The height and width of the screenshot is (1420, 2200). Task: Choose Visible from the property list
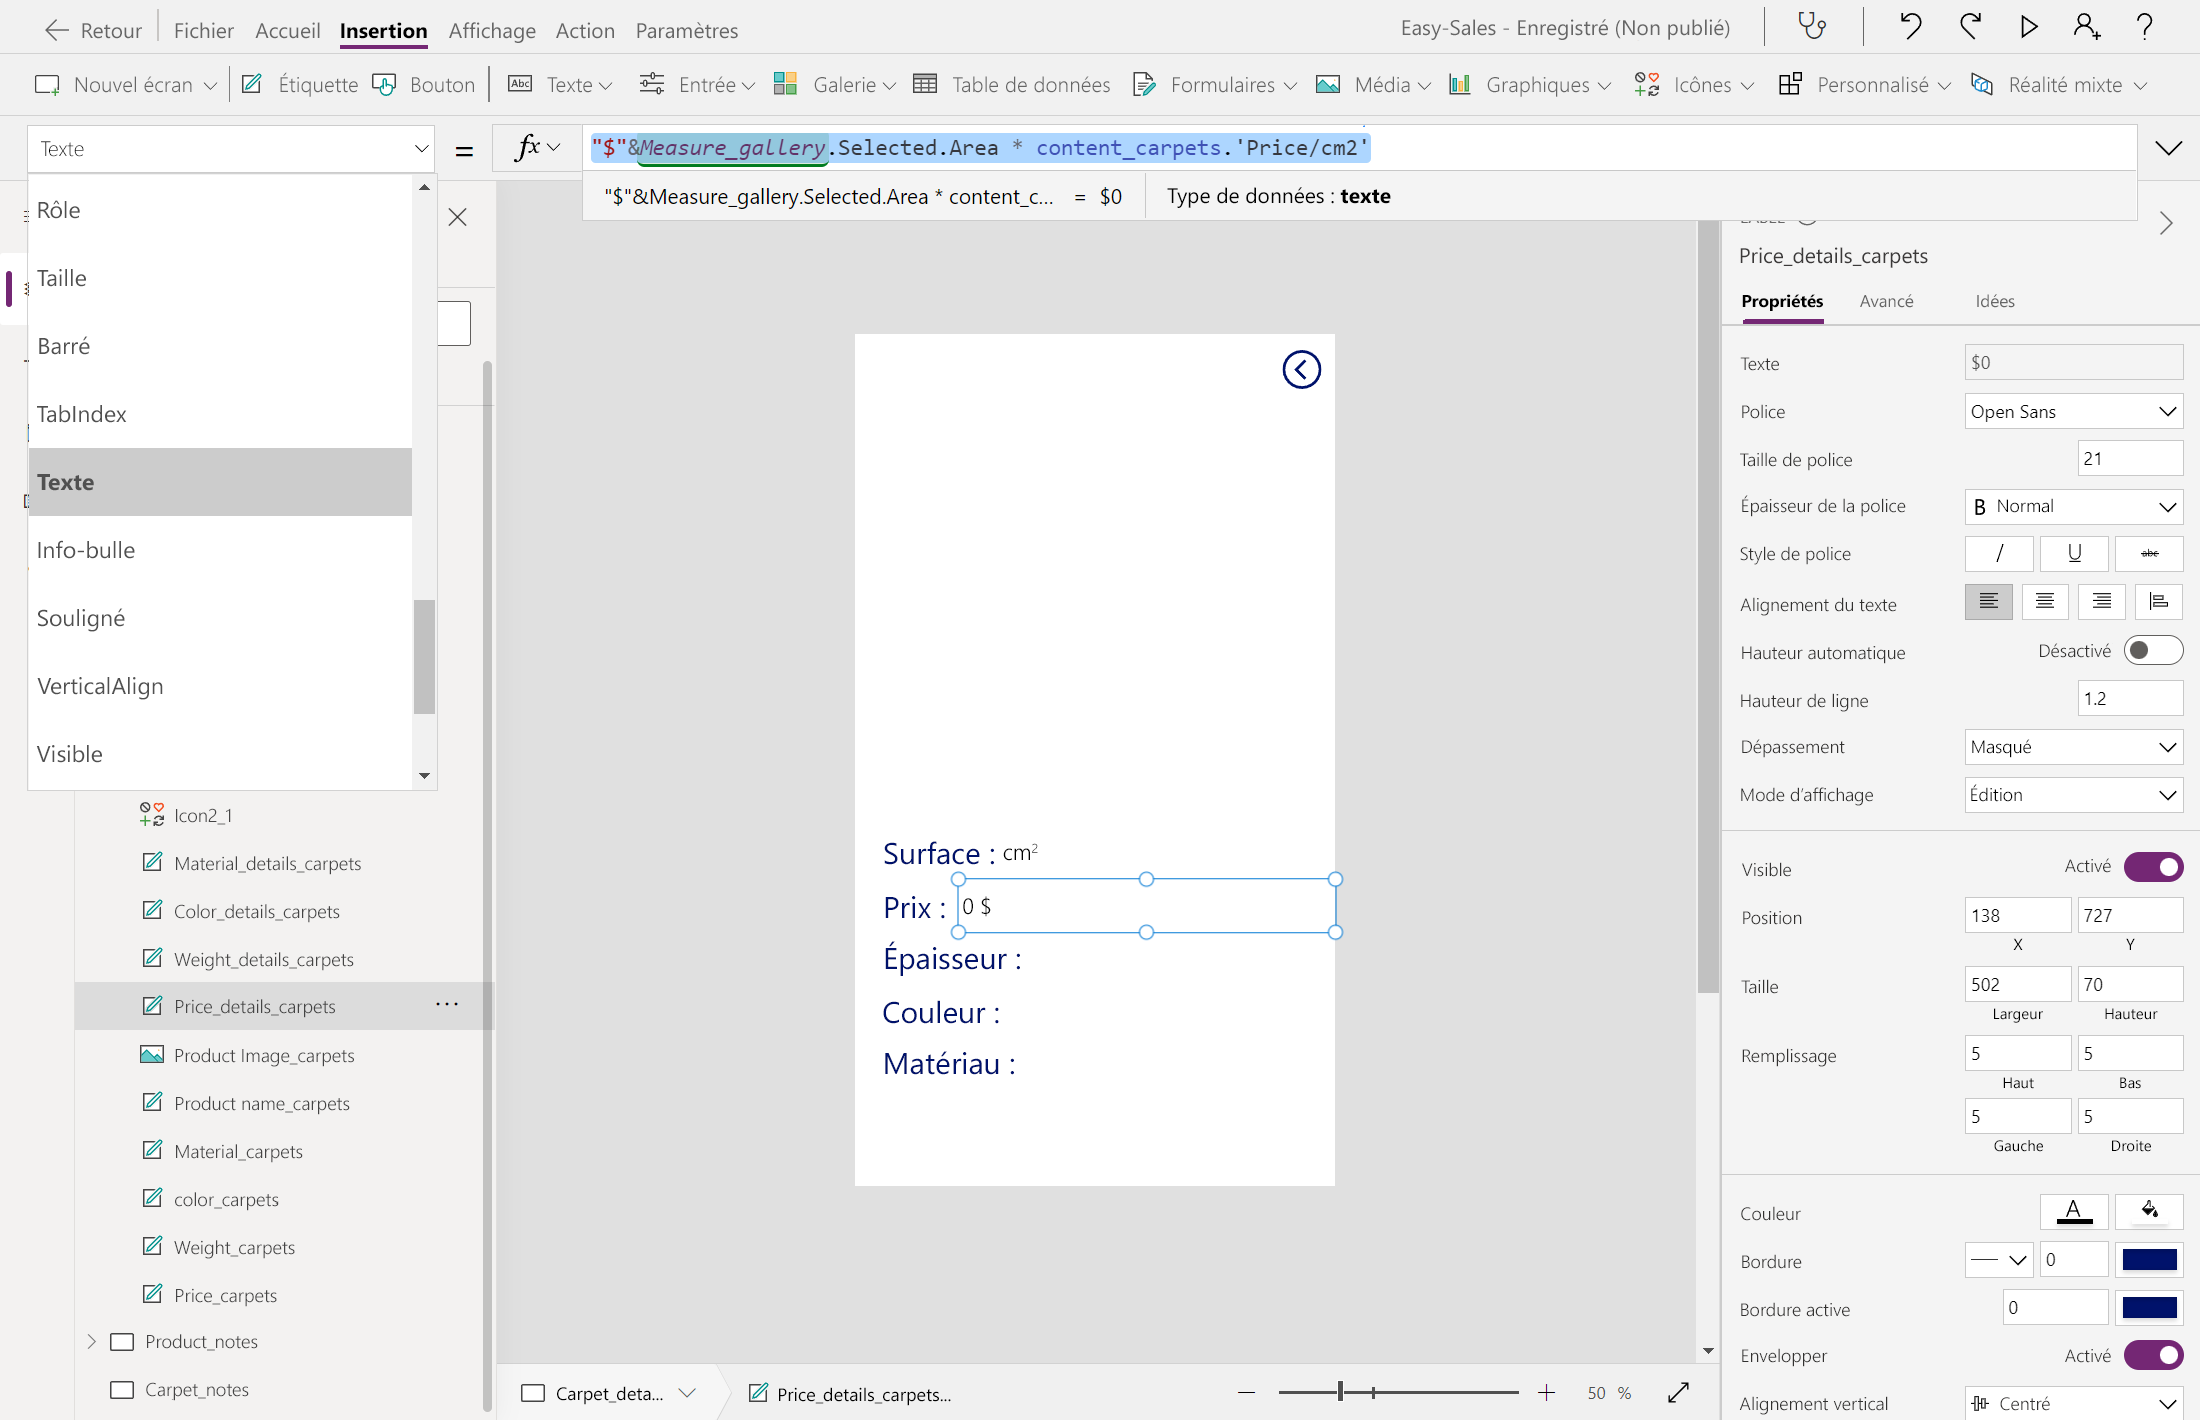click(x=220, y=754)
